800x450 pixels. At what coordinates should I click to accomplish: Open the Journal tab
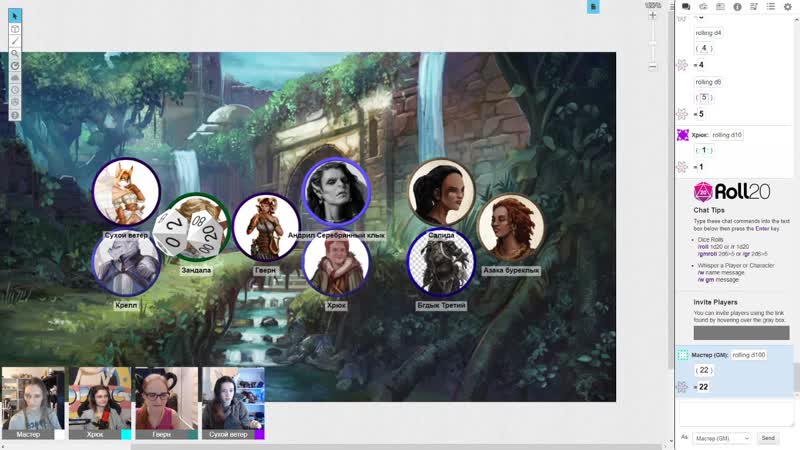click(720, 7)
